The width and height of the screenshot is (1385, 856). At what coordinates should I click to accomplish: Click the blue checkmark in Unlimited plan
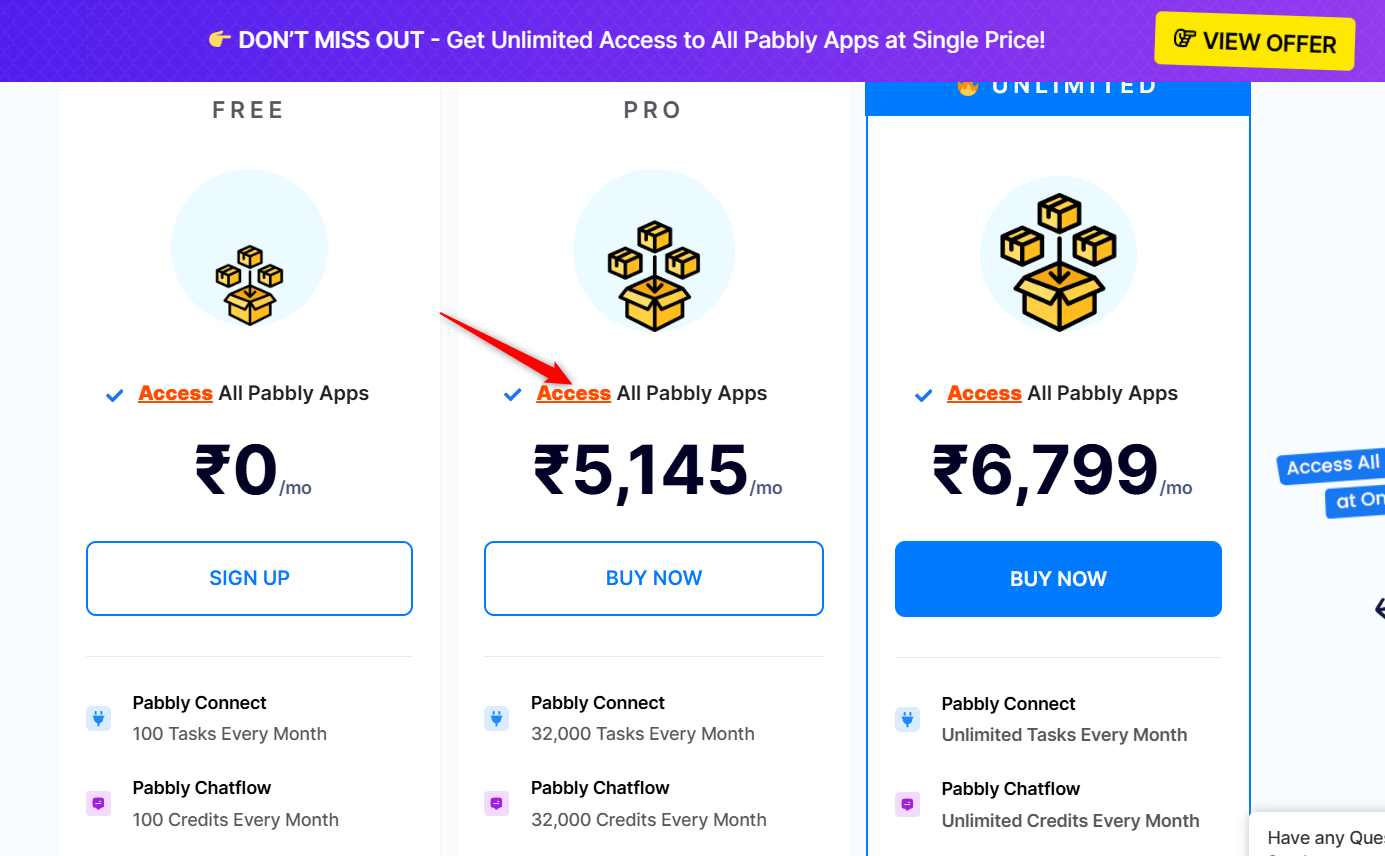pyautogui.click(x=924, y=395)
